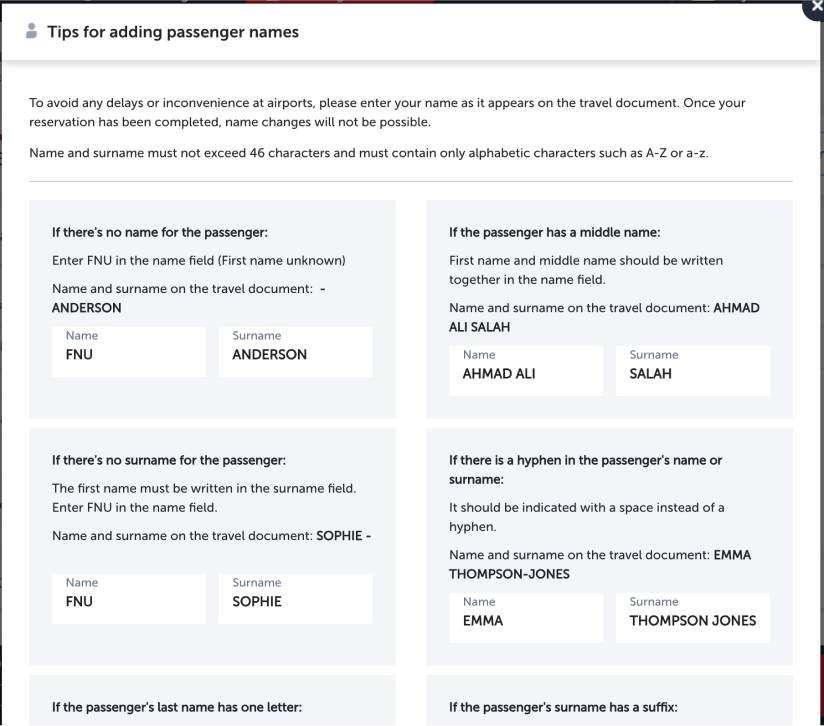Image resolution: width=824 pixels, height=726 pixels.
Task: Click the FNU name field for Sophie
Action: coord(129,599)
